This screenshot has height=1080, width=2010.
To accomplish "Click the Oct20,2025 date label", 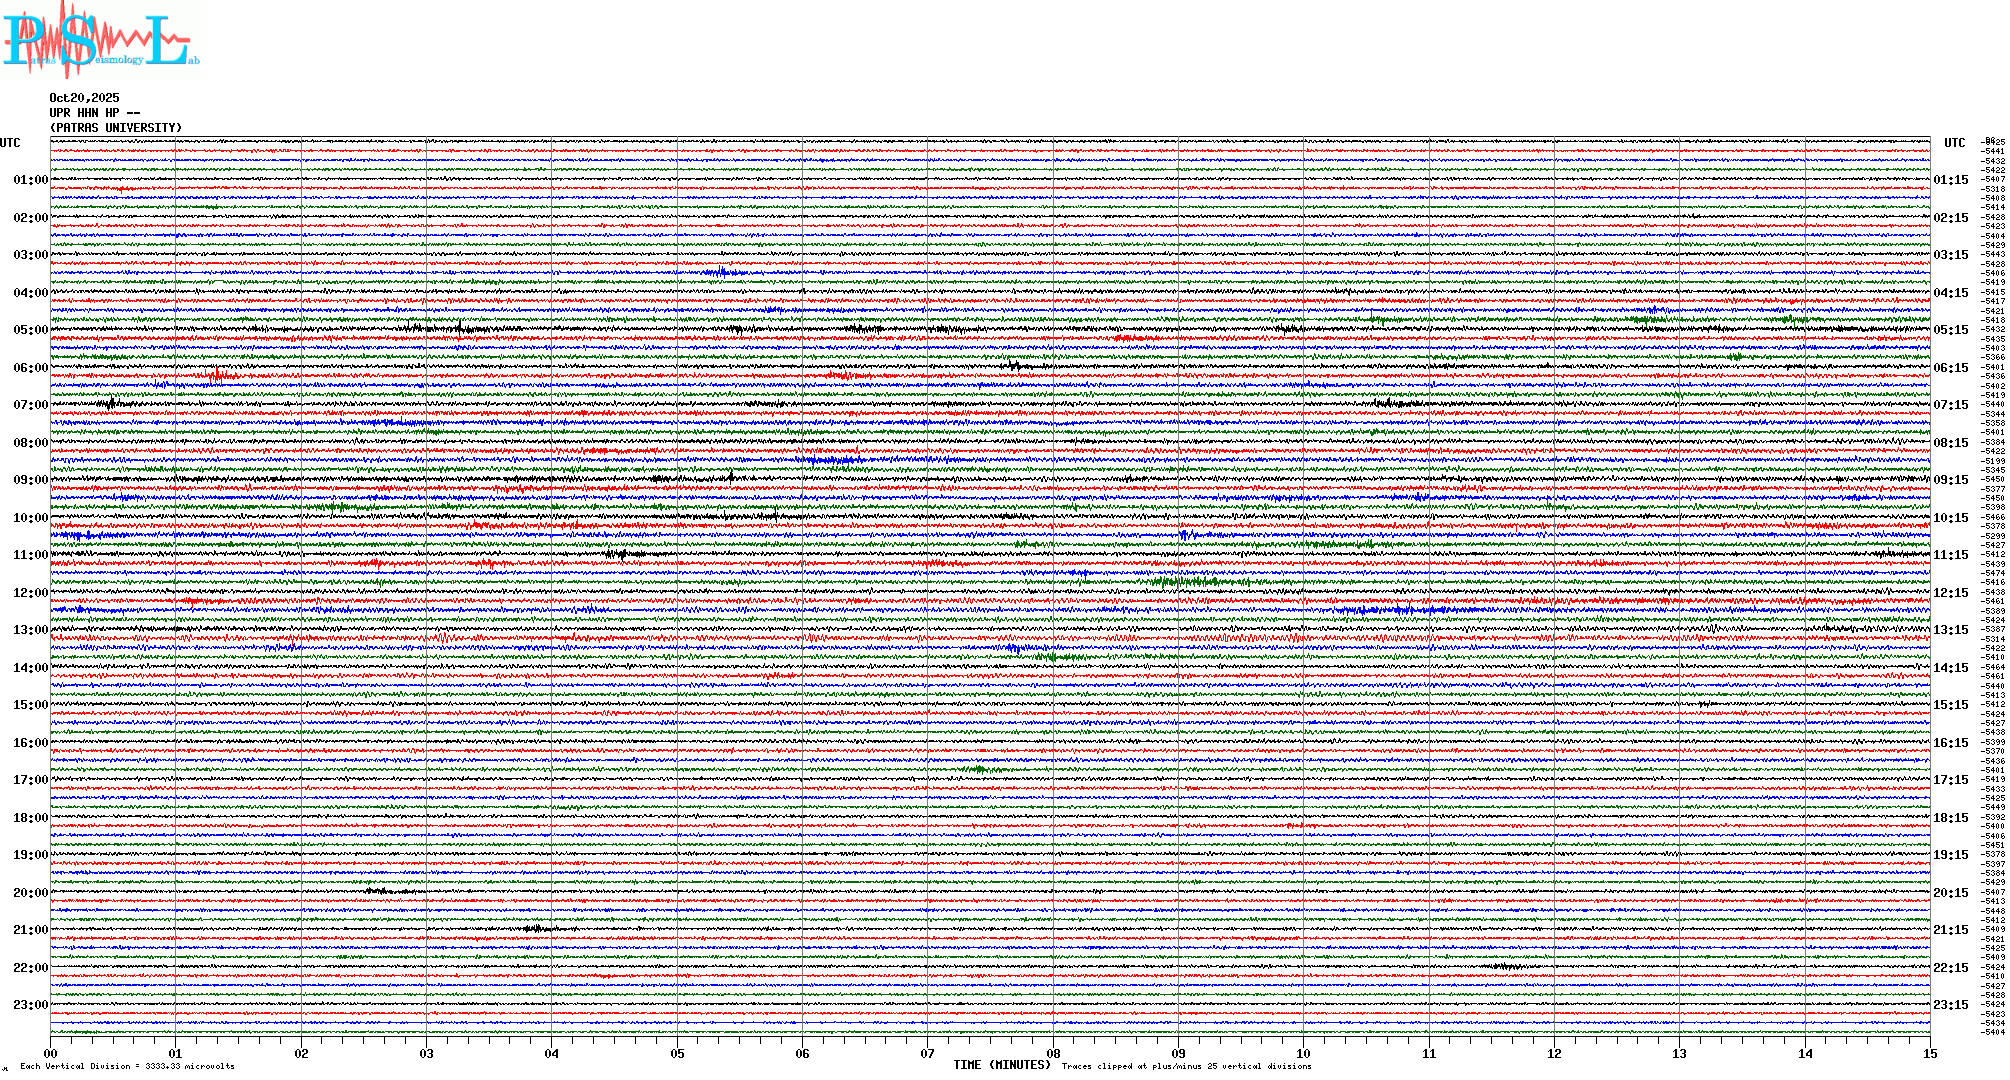I will [x=84, y=98].
